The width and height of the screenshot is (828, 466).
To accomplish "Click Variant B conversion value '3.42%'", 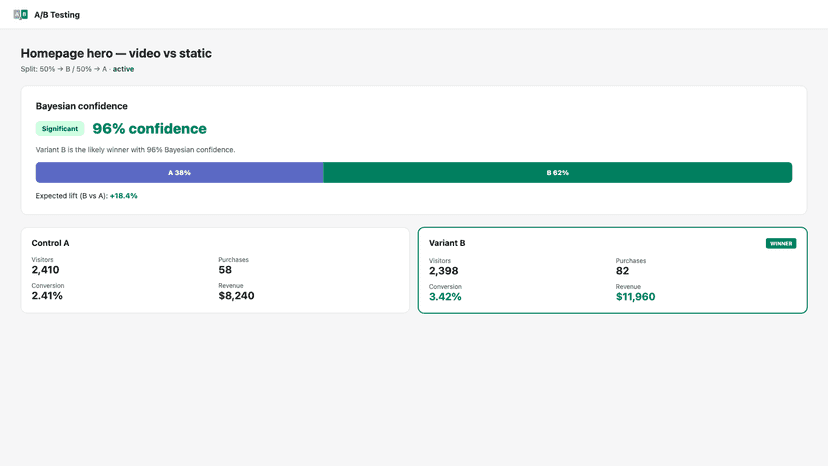I will pos(445,297).
